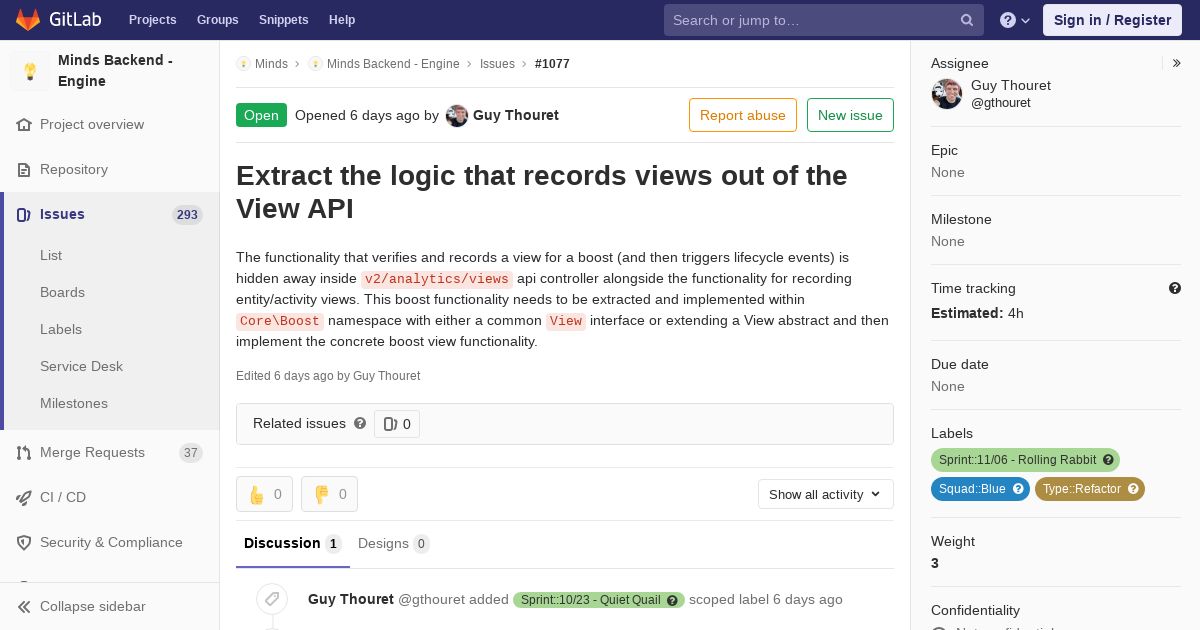Image resolution: width=1200 pixels, height=630 pixels.
Task: Click the New issue button
Action: point(850,115)
